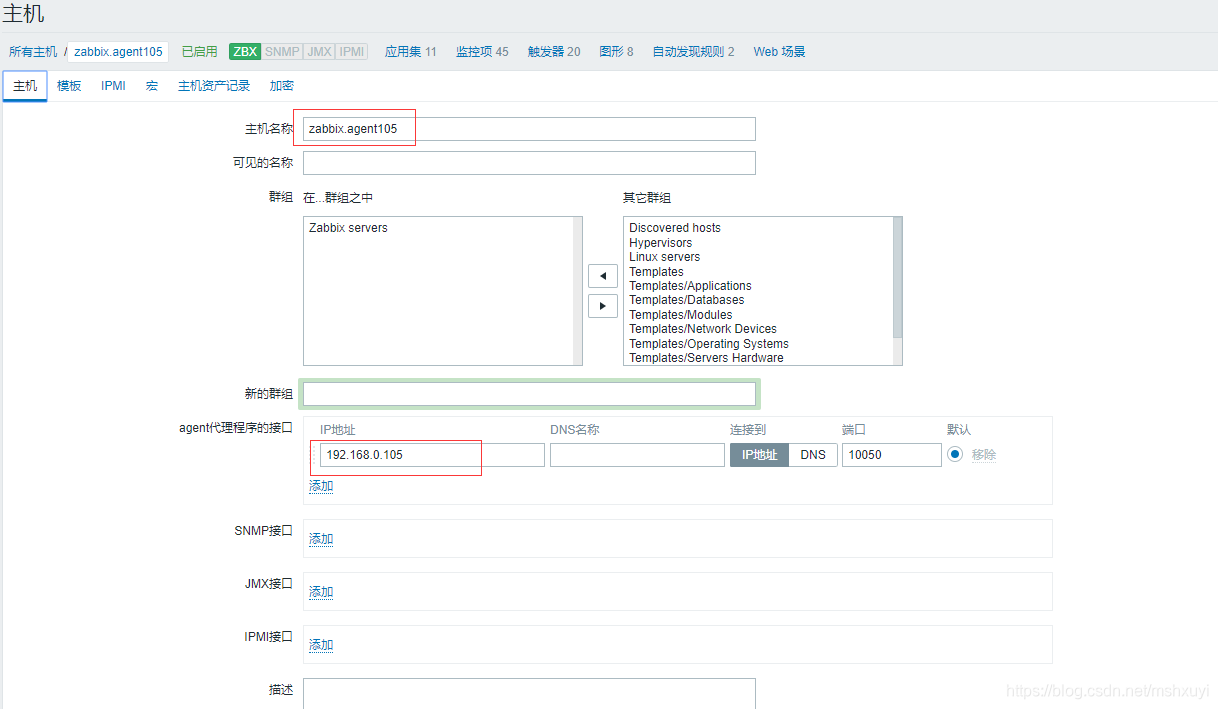Open 监控项 45 link
This screenshot has width=1218, height=709.
point(482,51)
